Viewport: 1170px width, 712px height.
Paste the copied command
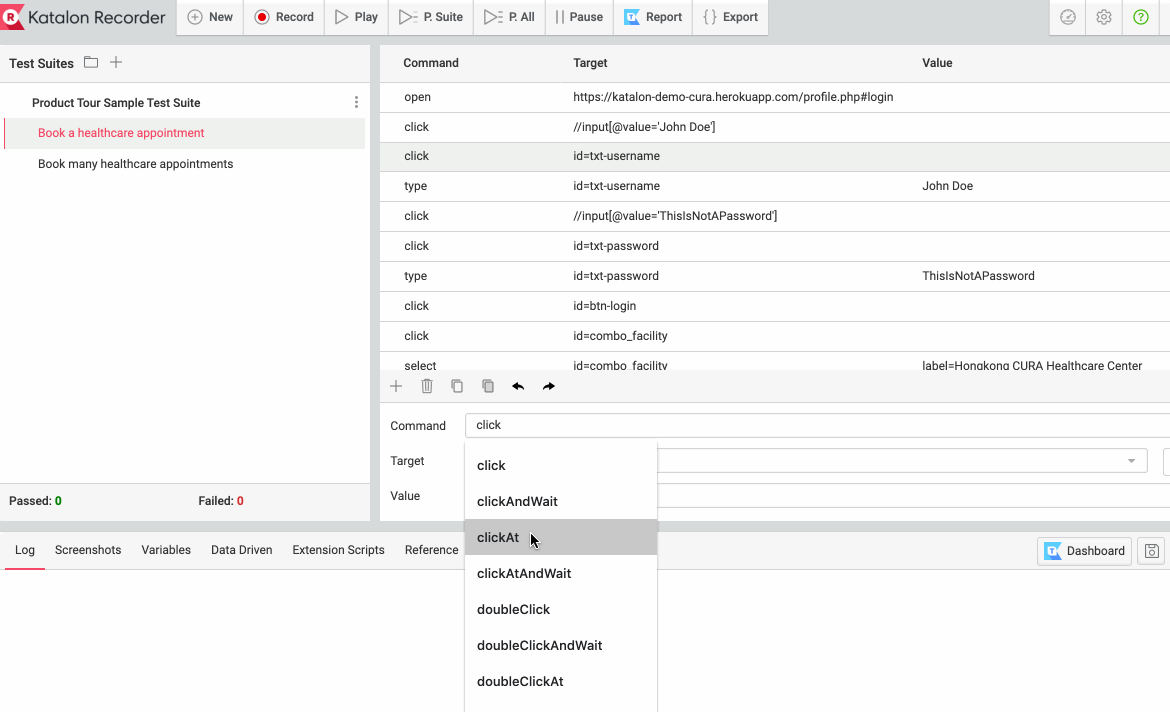pyautogui.click(x=487, y=386)
